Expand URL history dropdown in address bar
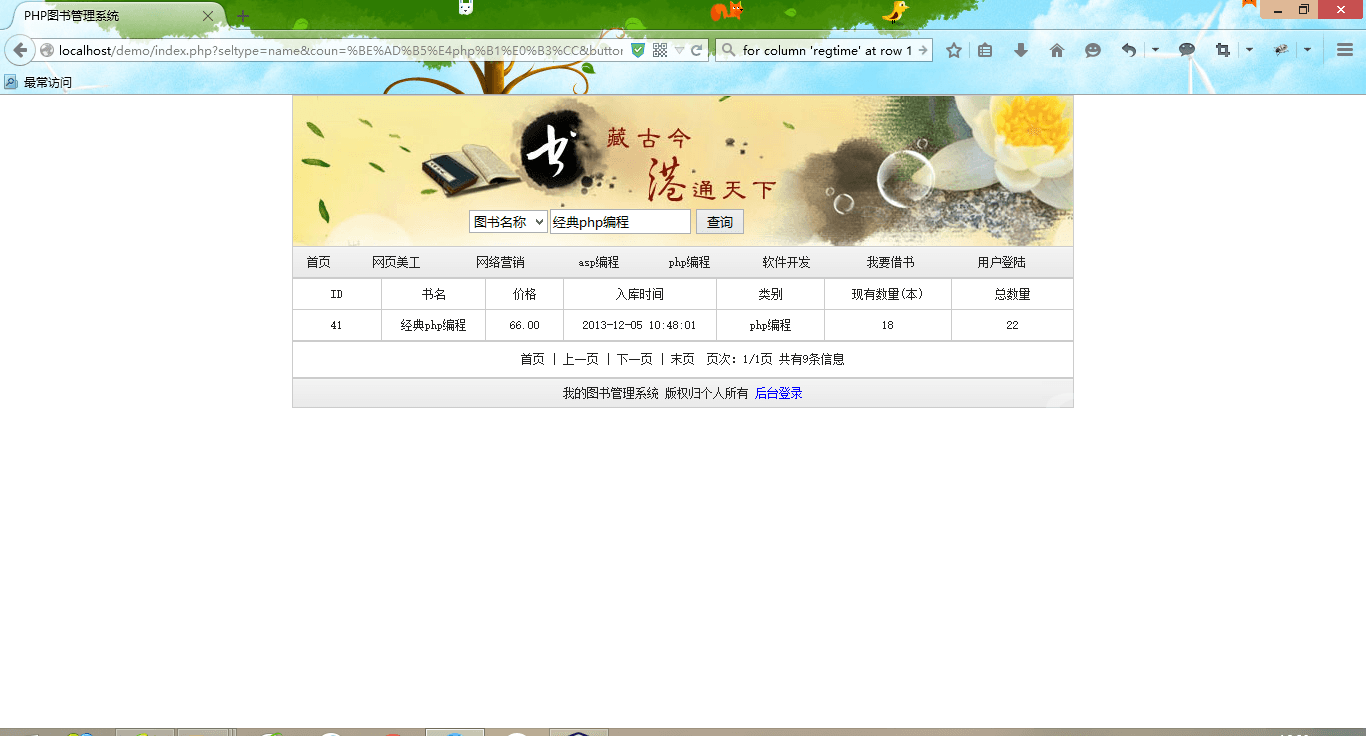This screenshot has height=736, width=1366. point(679,50)
